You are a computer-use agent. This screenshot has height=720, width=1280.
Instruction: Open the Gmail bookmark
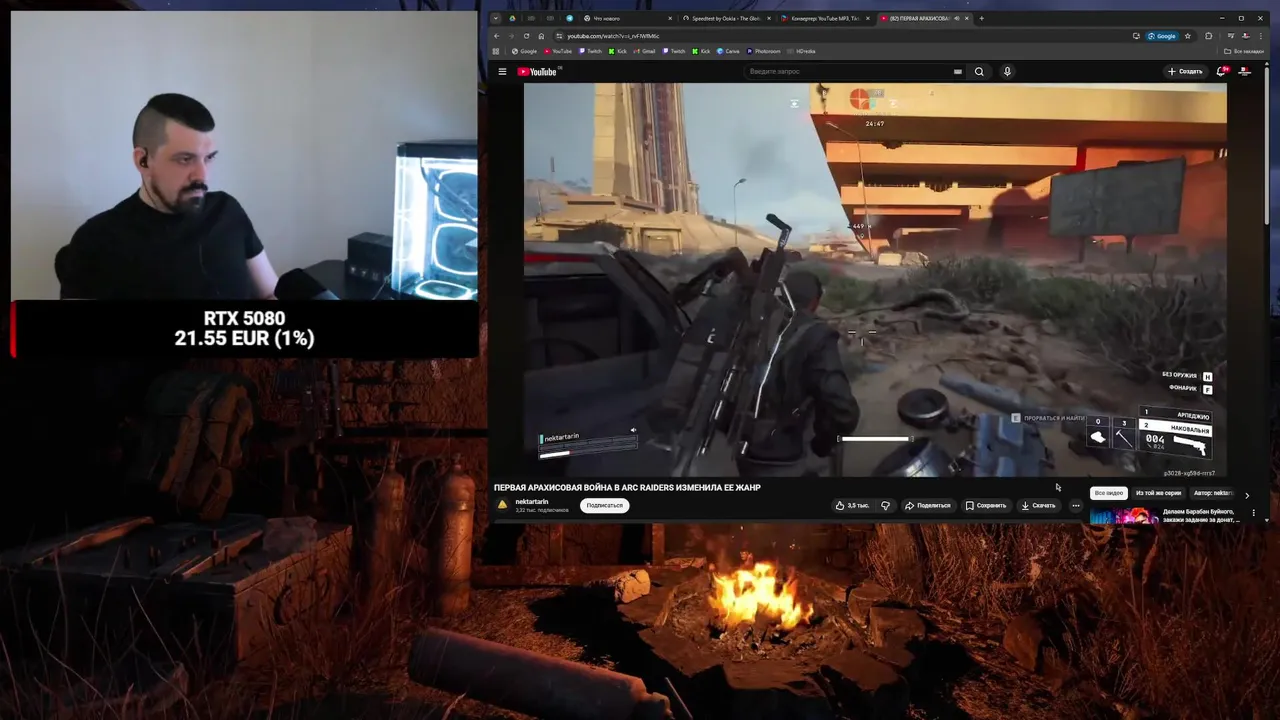tap(644, 51)
